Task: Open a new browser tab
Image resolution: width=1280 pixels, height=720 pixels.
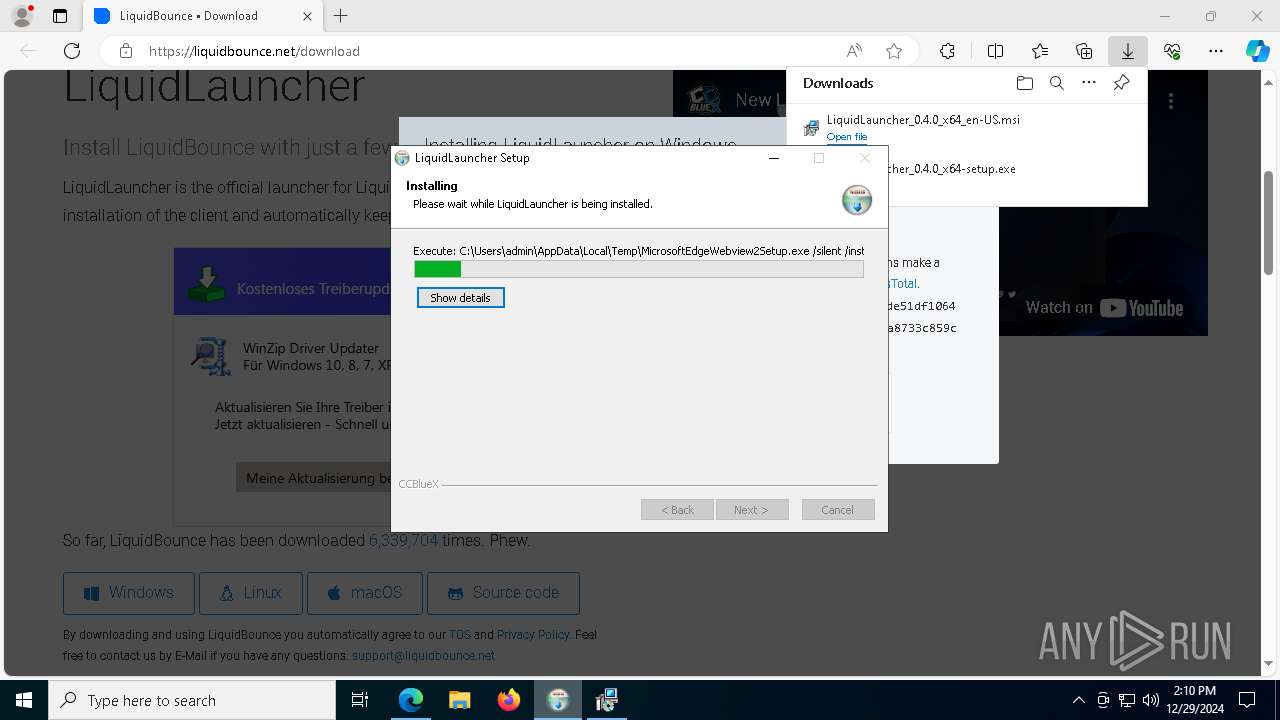Action: pyautogui.click(x=341, y=16)
